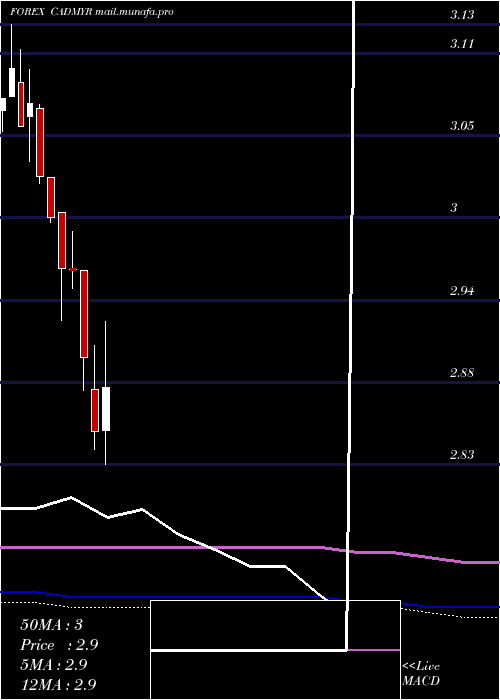Click the Price : 2.9 readout
The width and height of the screenshot is (500, 700).
[59, 645]
